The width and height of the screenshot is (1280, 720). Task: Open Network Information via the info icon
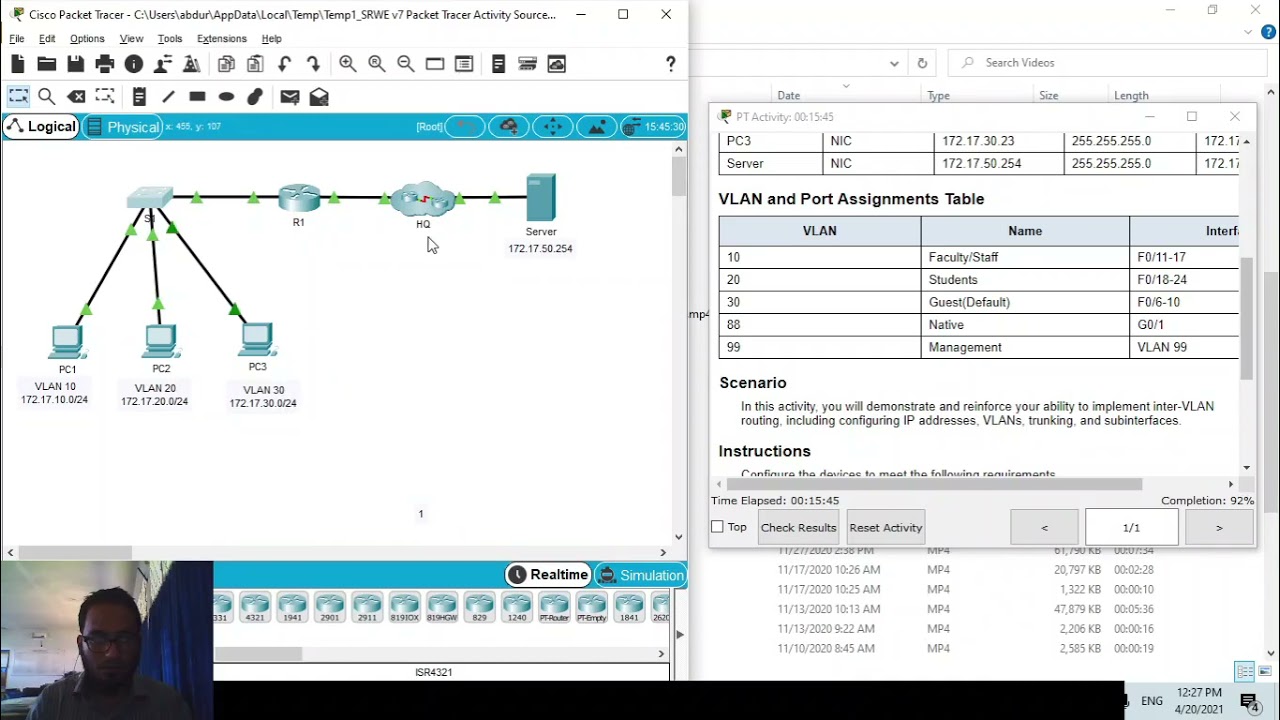[x=134, y=64]
